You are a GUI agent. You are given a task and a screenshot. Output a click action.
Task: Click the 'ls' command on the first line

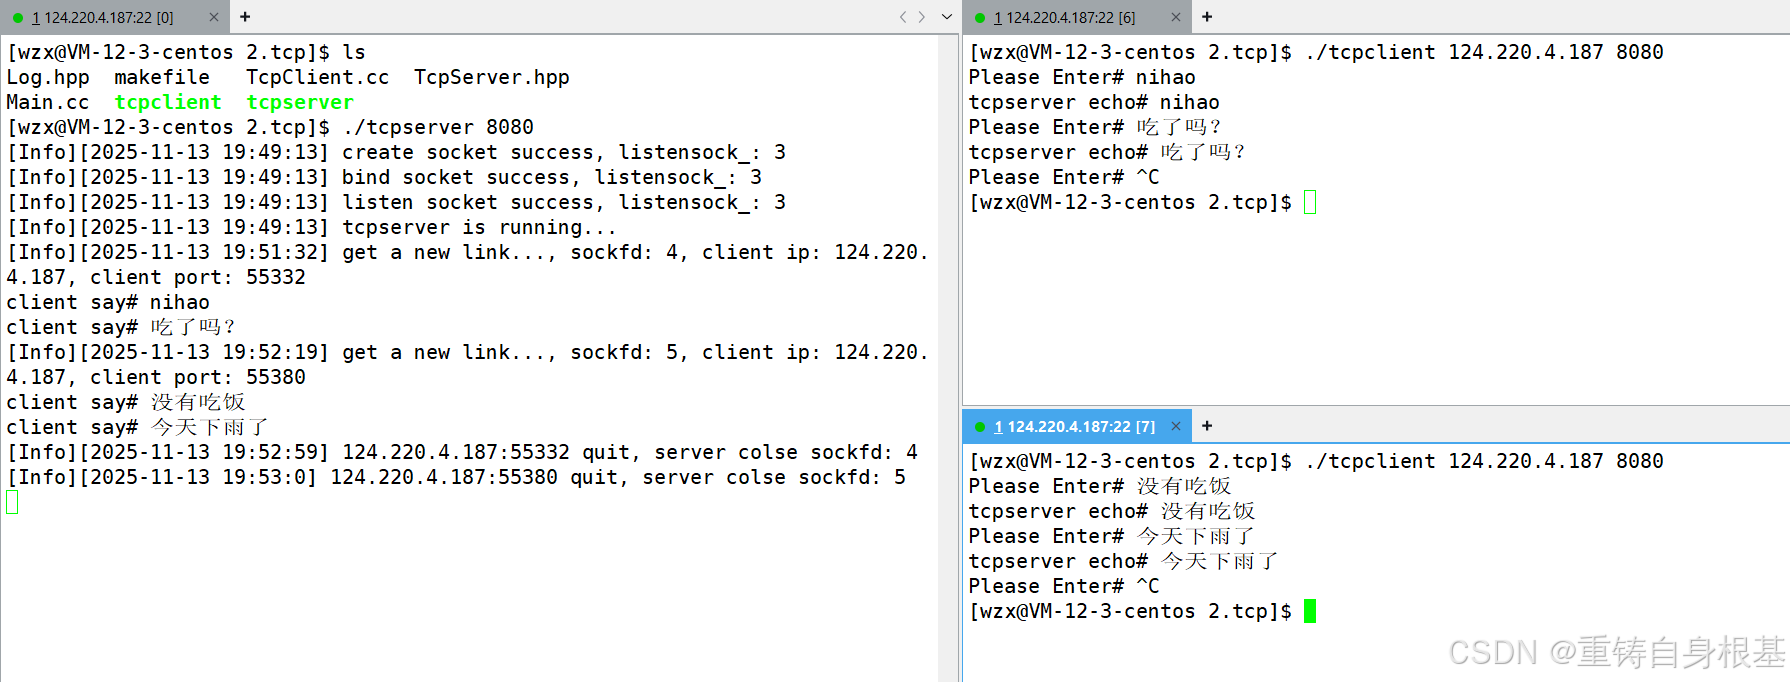pos(354,52)
